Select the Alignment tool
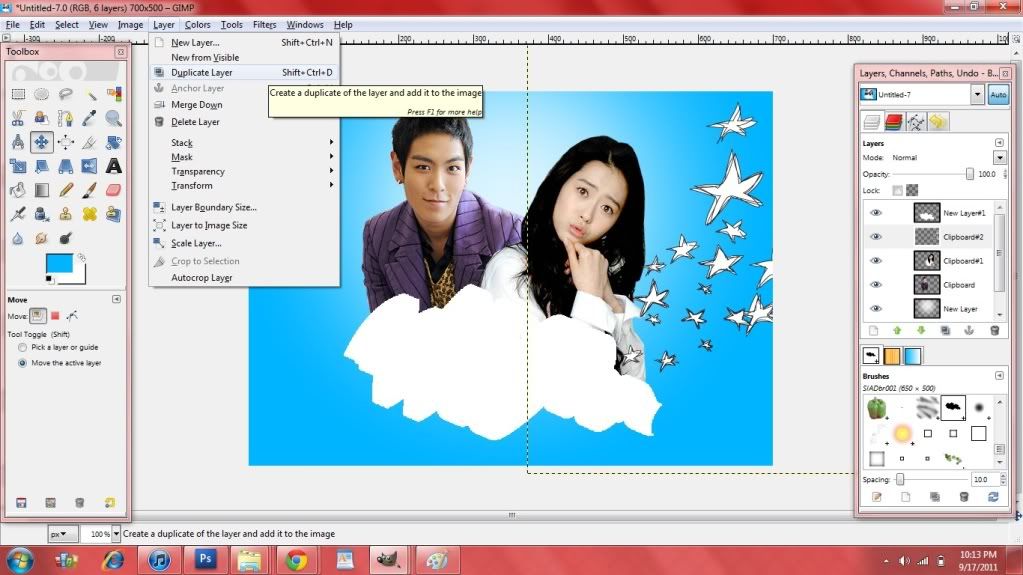The image size is (1023, 575). [x=65, y=142]
